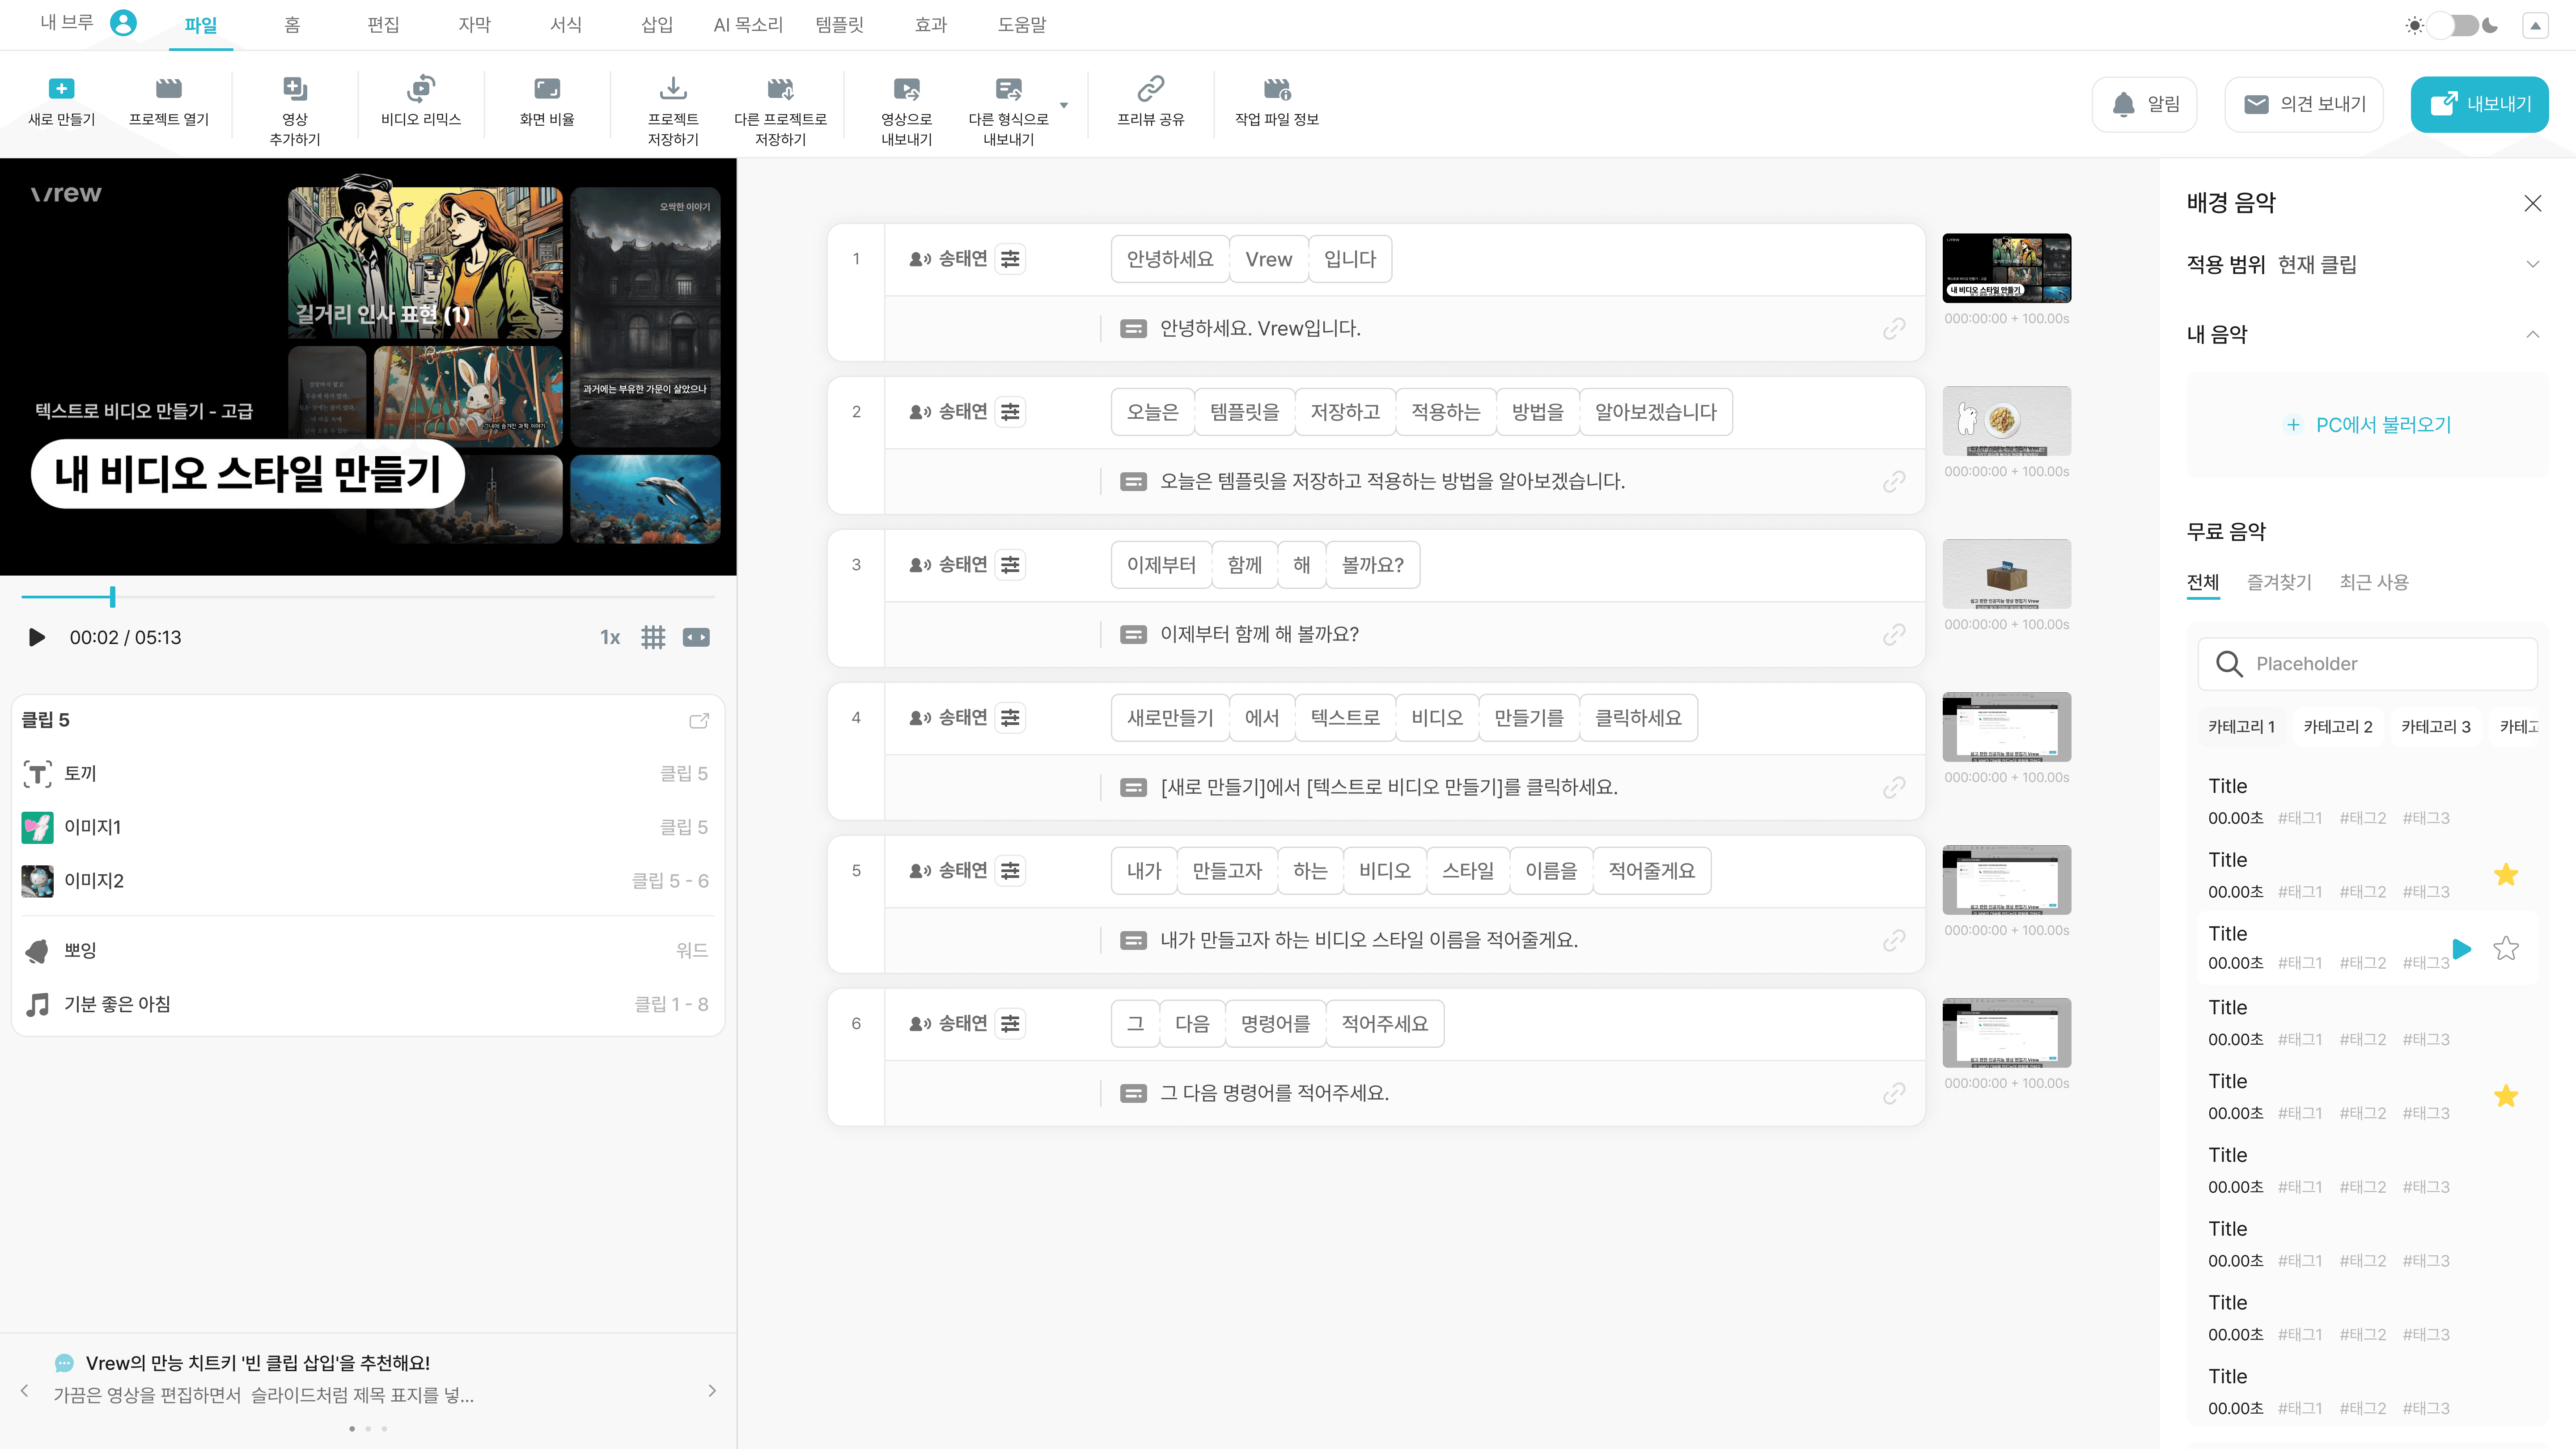2576x1449 pixels.
Task: Expand the 적용 범위 현재 클립 dropdown
Action: point(2532,264)
